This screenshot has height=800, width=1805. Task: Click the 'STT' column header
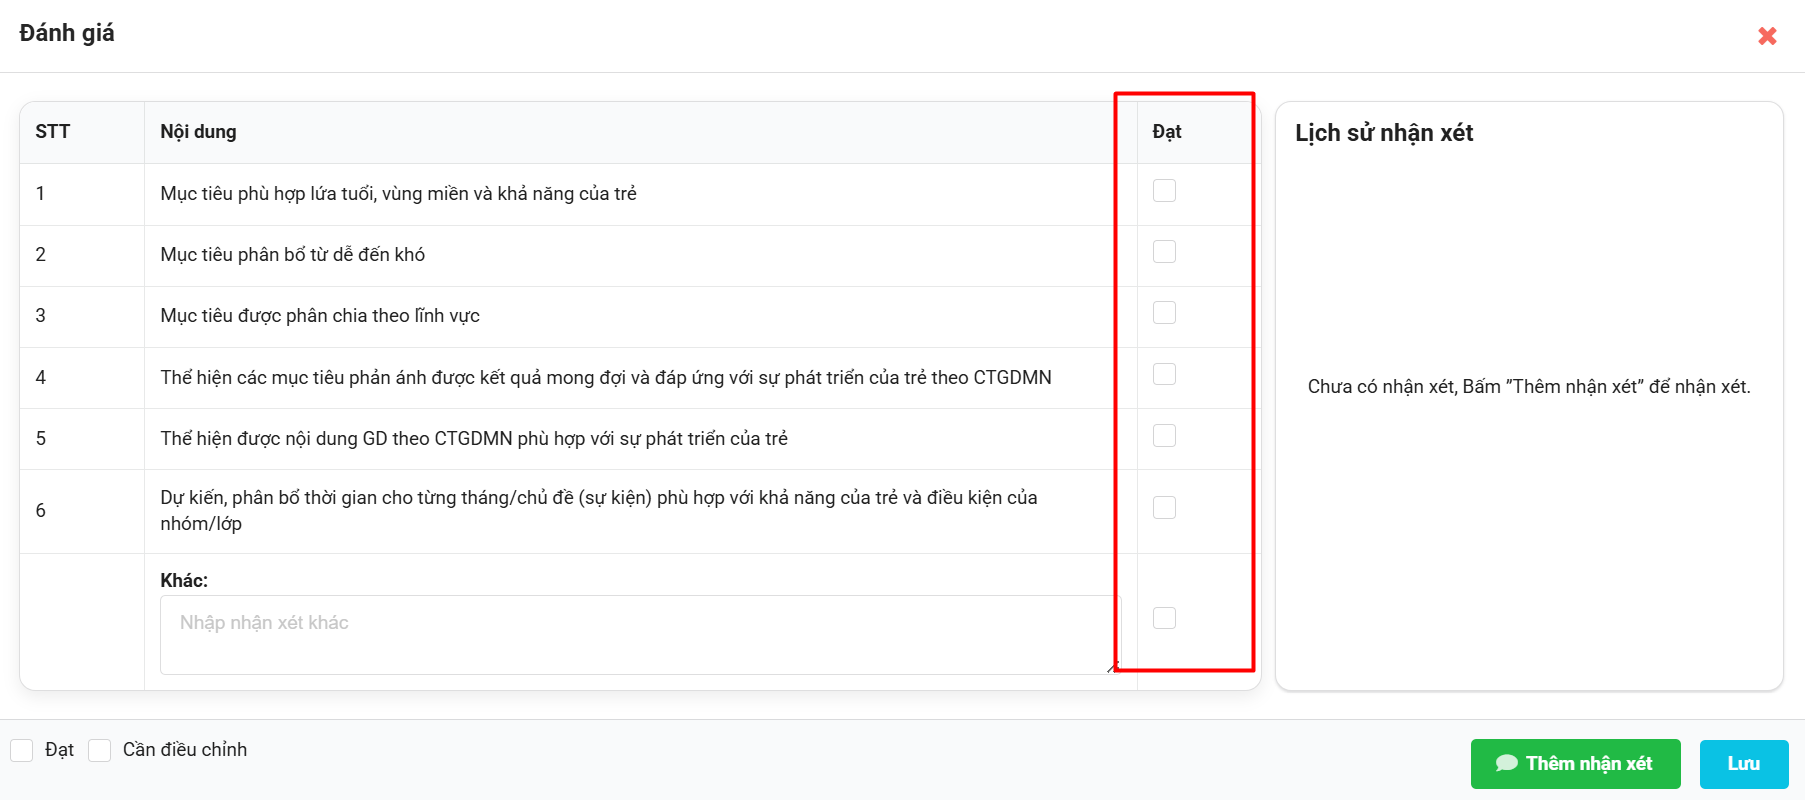click(x=53, y=132)
